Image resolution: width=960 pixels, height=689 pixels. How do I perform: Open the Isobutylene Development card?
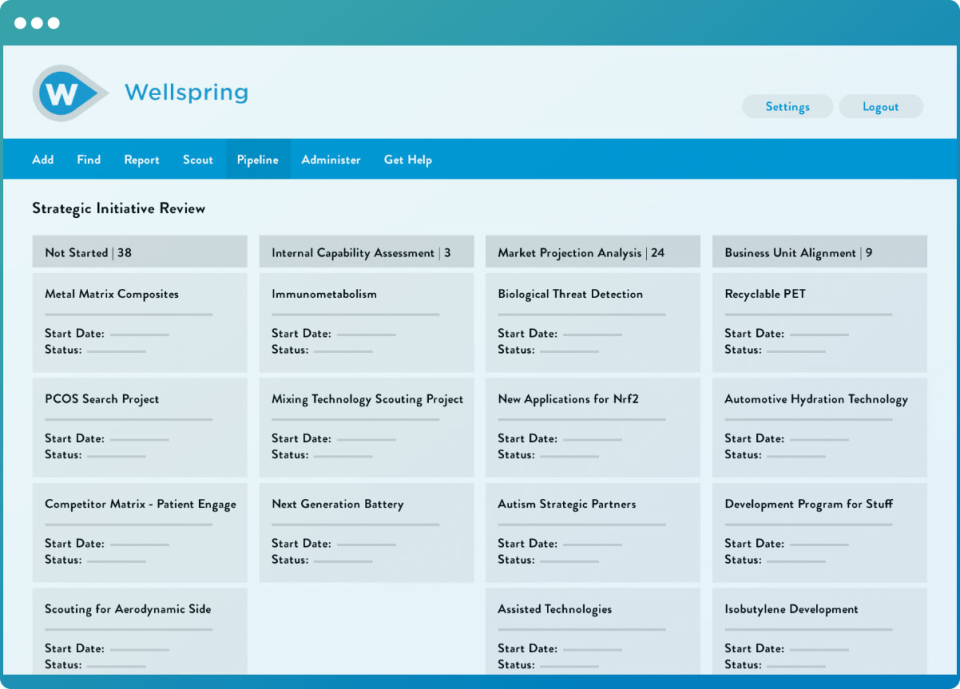click(818, 631)
